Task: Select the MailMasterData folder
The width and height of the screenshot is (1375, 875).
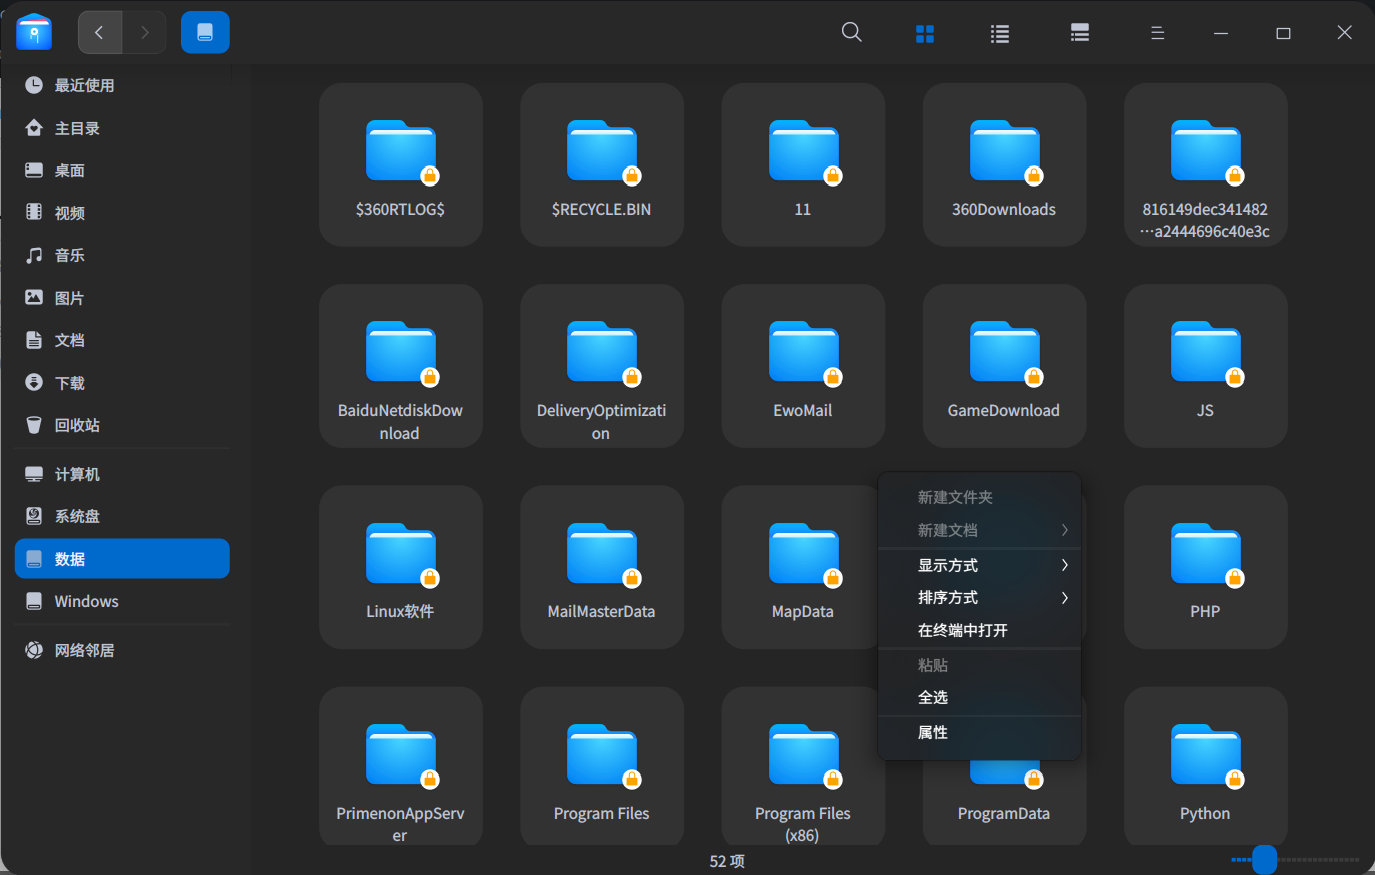Action: pos(602,567)
